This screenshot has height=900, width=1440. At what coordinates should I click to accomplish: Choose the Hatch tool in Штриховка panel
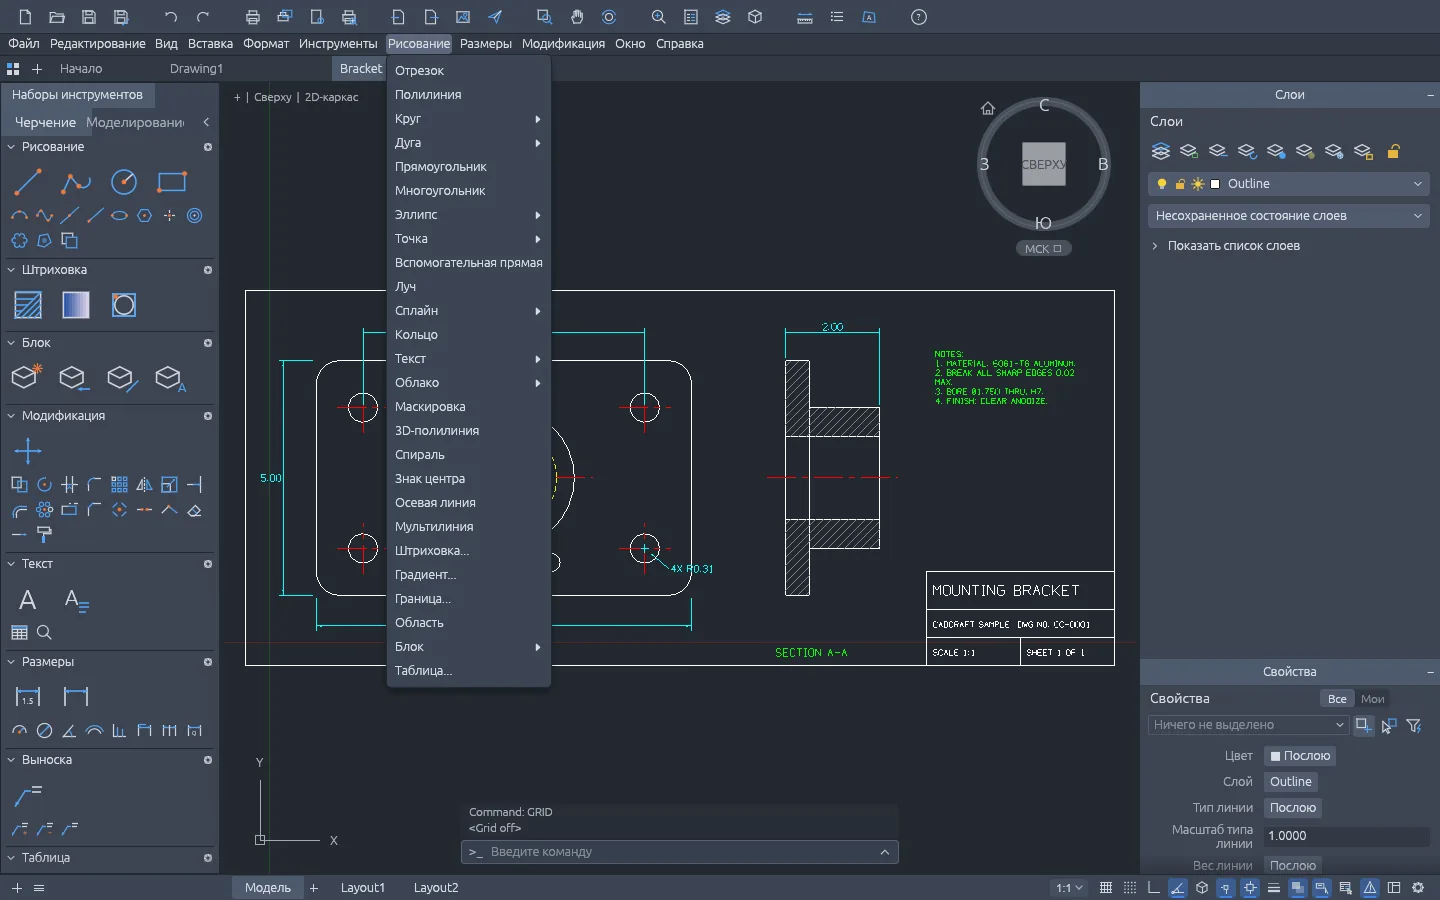click(28, 305)
